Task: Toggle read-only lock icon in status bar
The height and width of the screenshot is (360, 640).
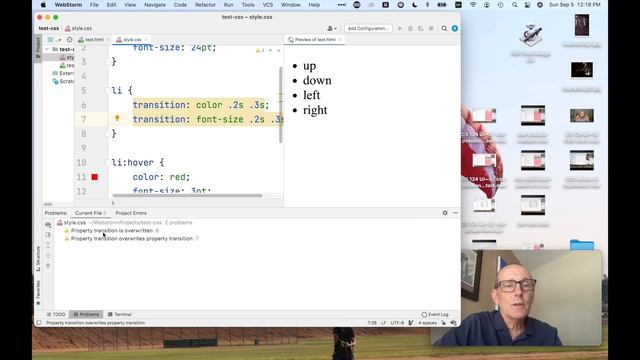Action: [444, 323]
